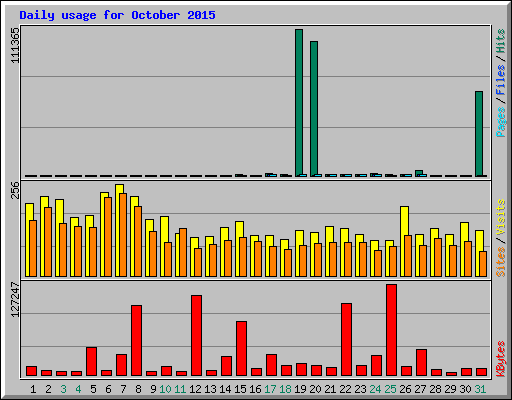Click the 'Sites' legend label

click(x=501, y=262)
